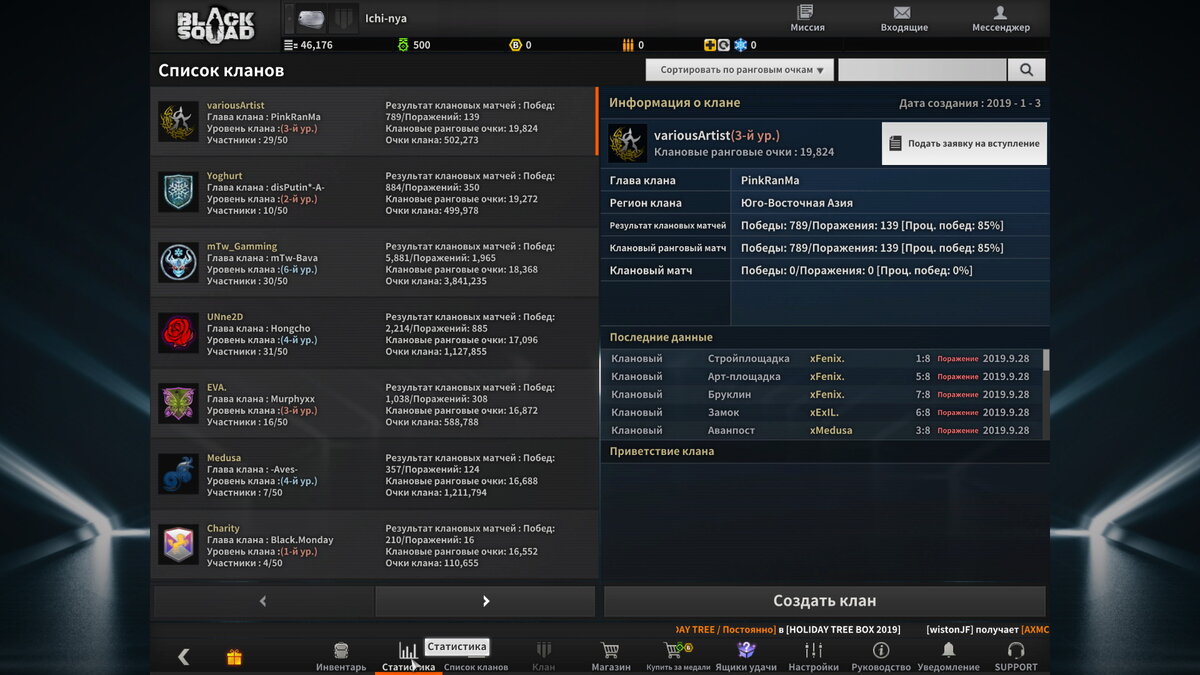Viewport: 1200px width, 675px height.
Task: Open Настройки settings sliders
Action: 813,657
